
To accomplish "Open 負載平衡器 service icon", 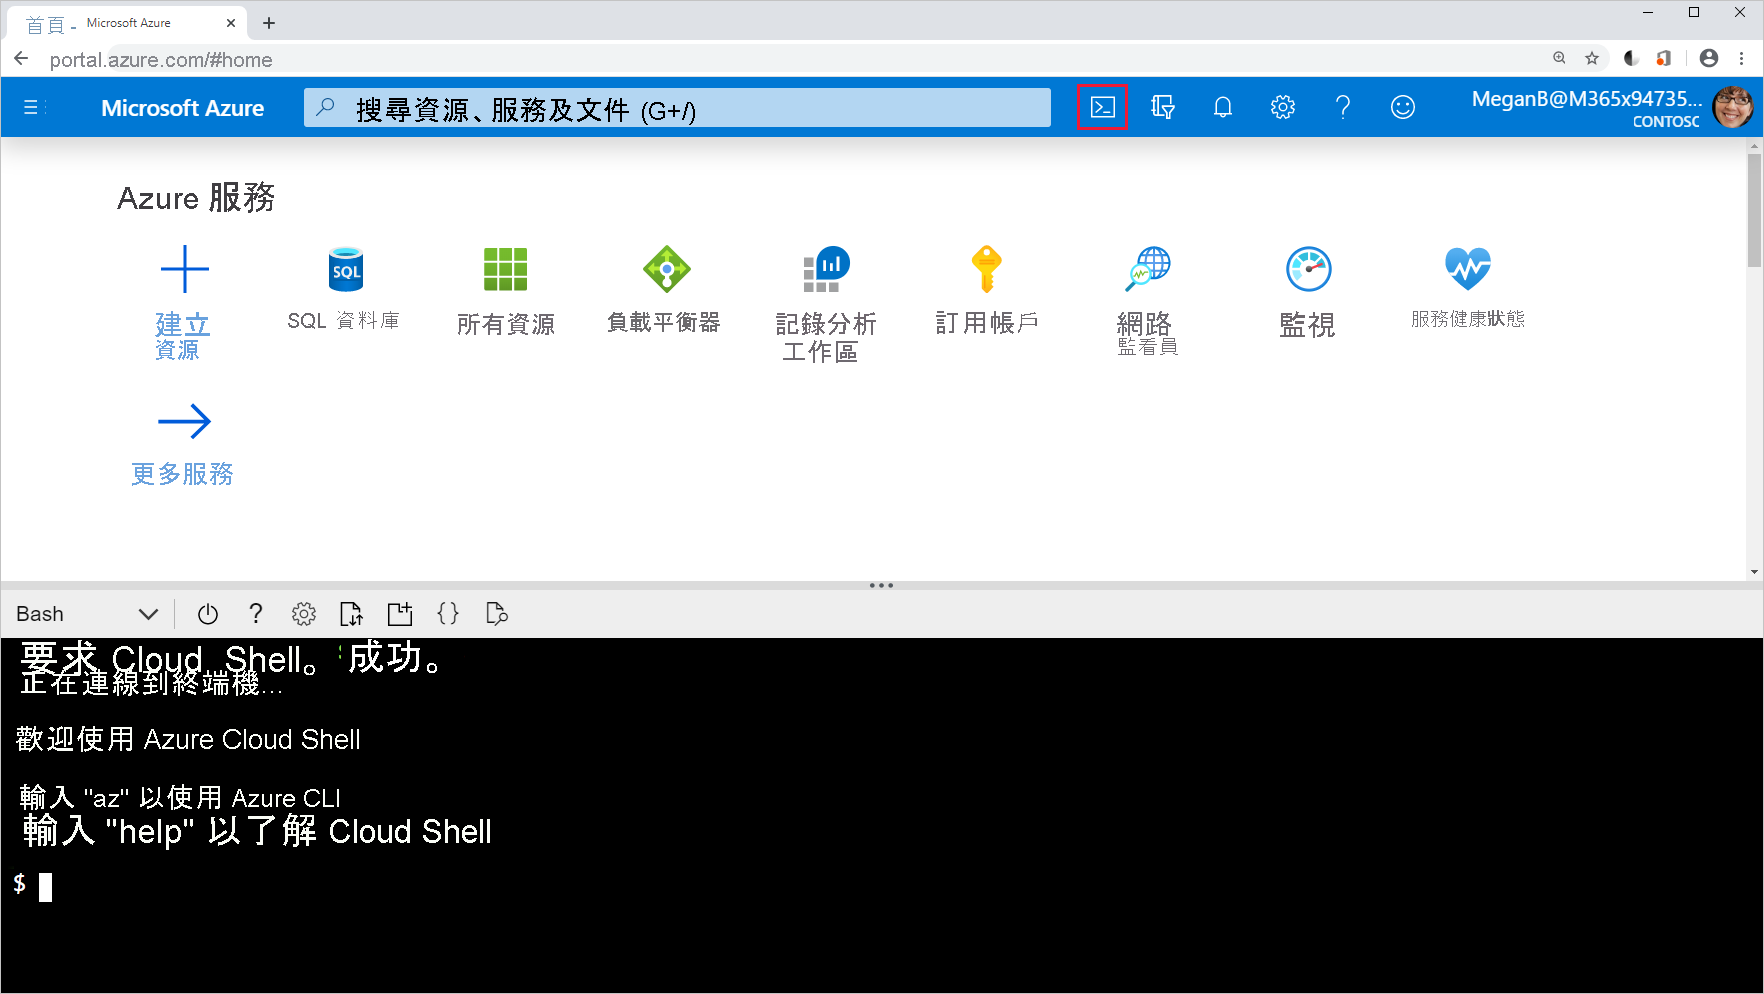I will (666, 269).
